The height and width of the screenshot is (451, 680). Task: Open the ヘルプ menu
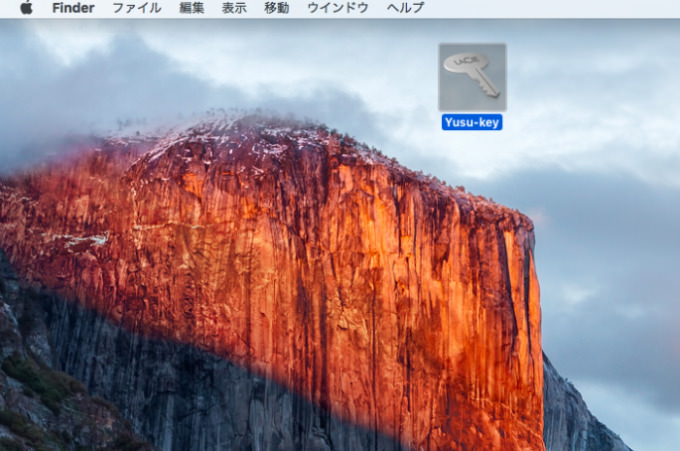click(x=405, y=8)
